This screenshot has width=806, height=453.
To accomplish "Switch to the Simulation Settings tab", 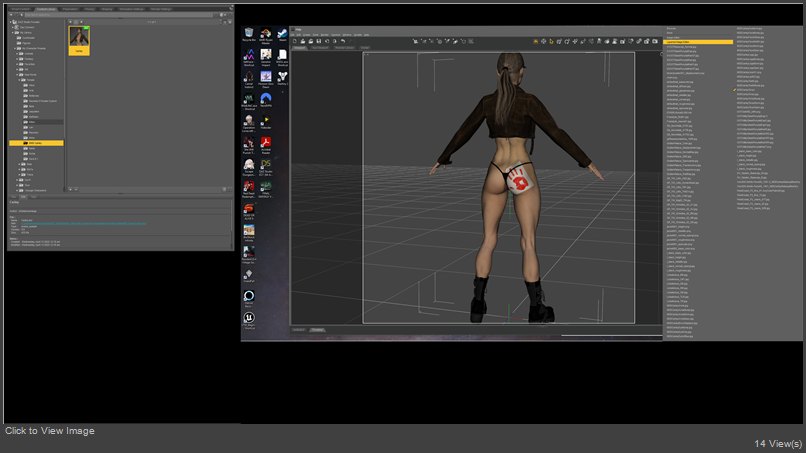I will [x=132, y=9].
